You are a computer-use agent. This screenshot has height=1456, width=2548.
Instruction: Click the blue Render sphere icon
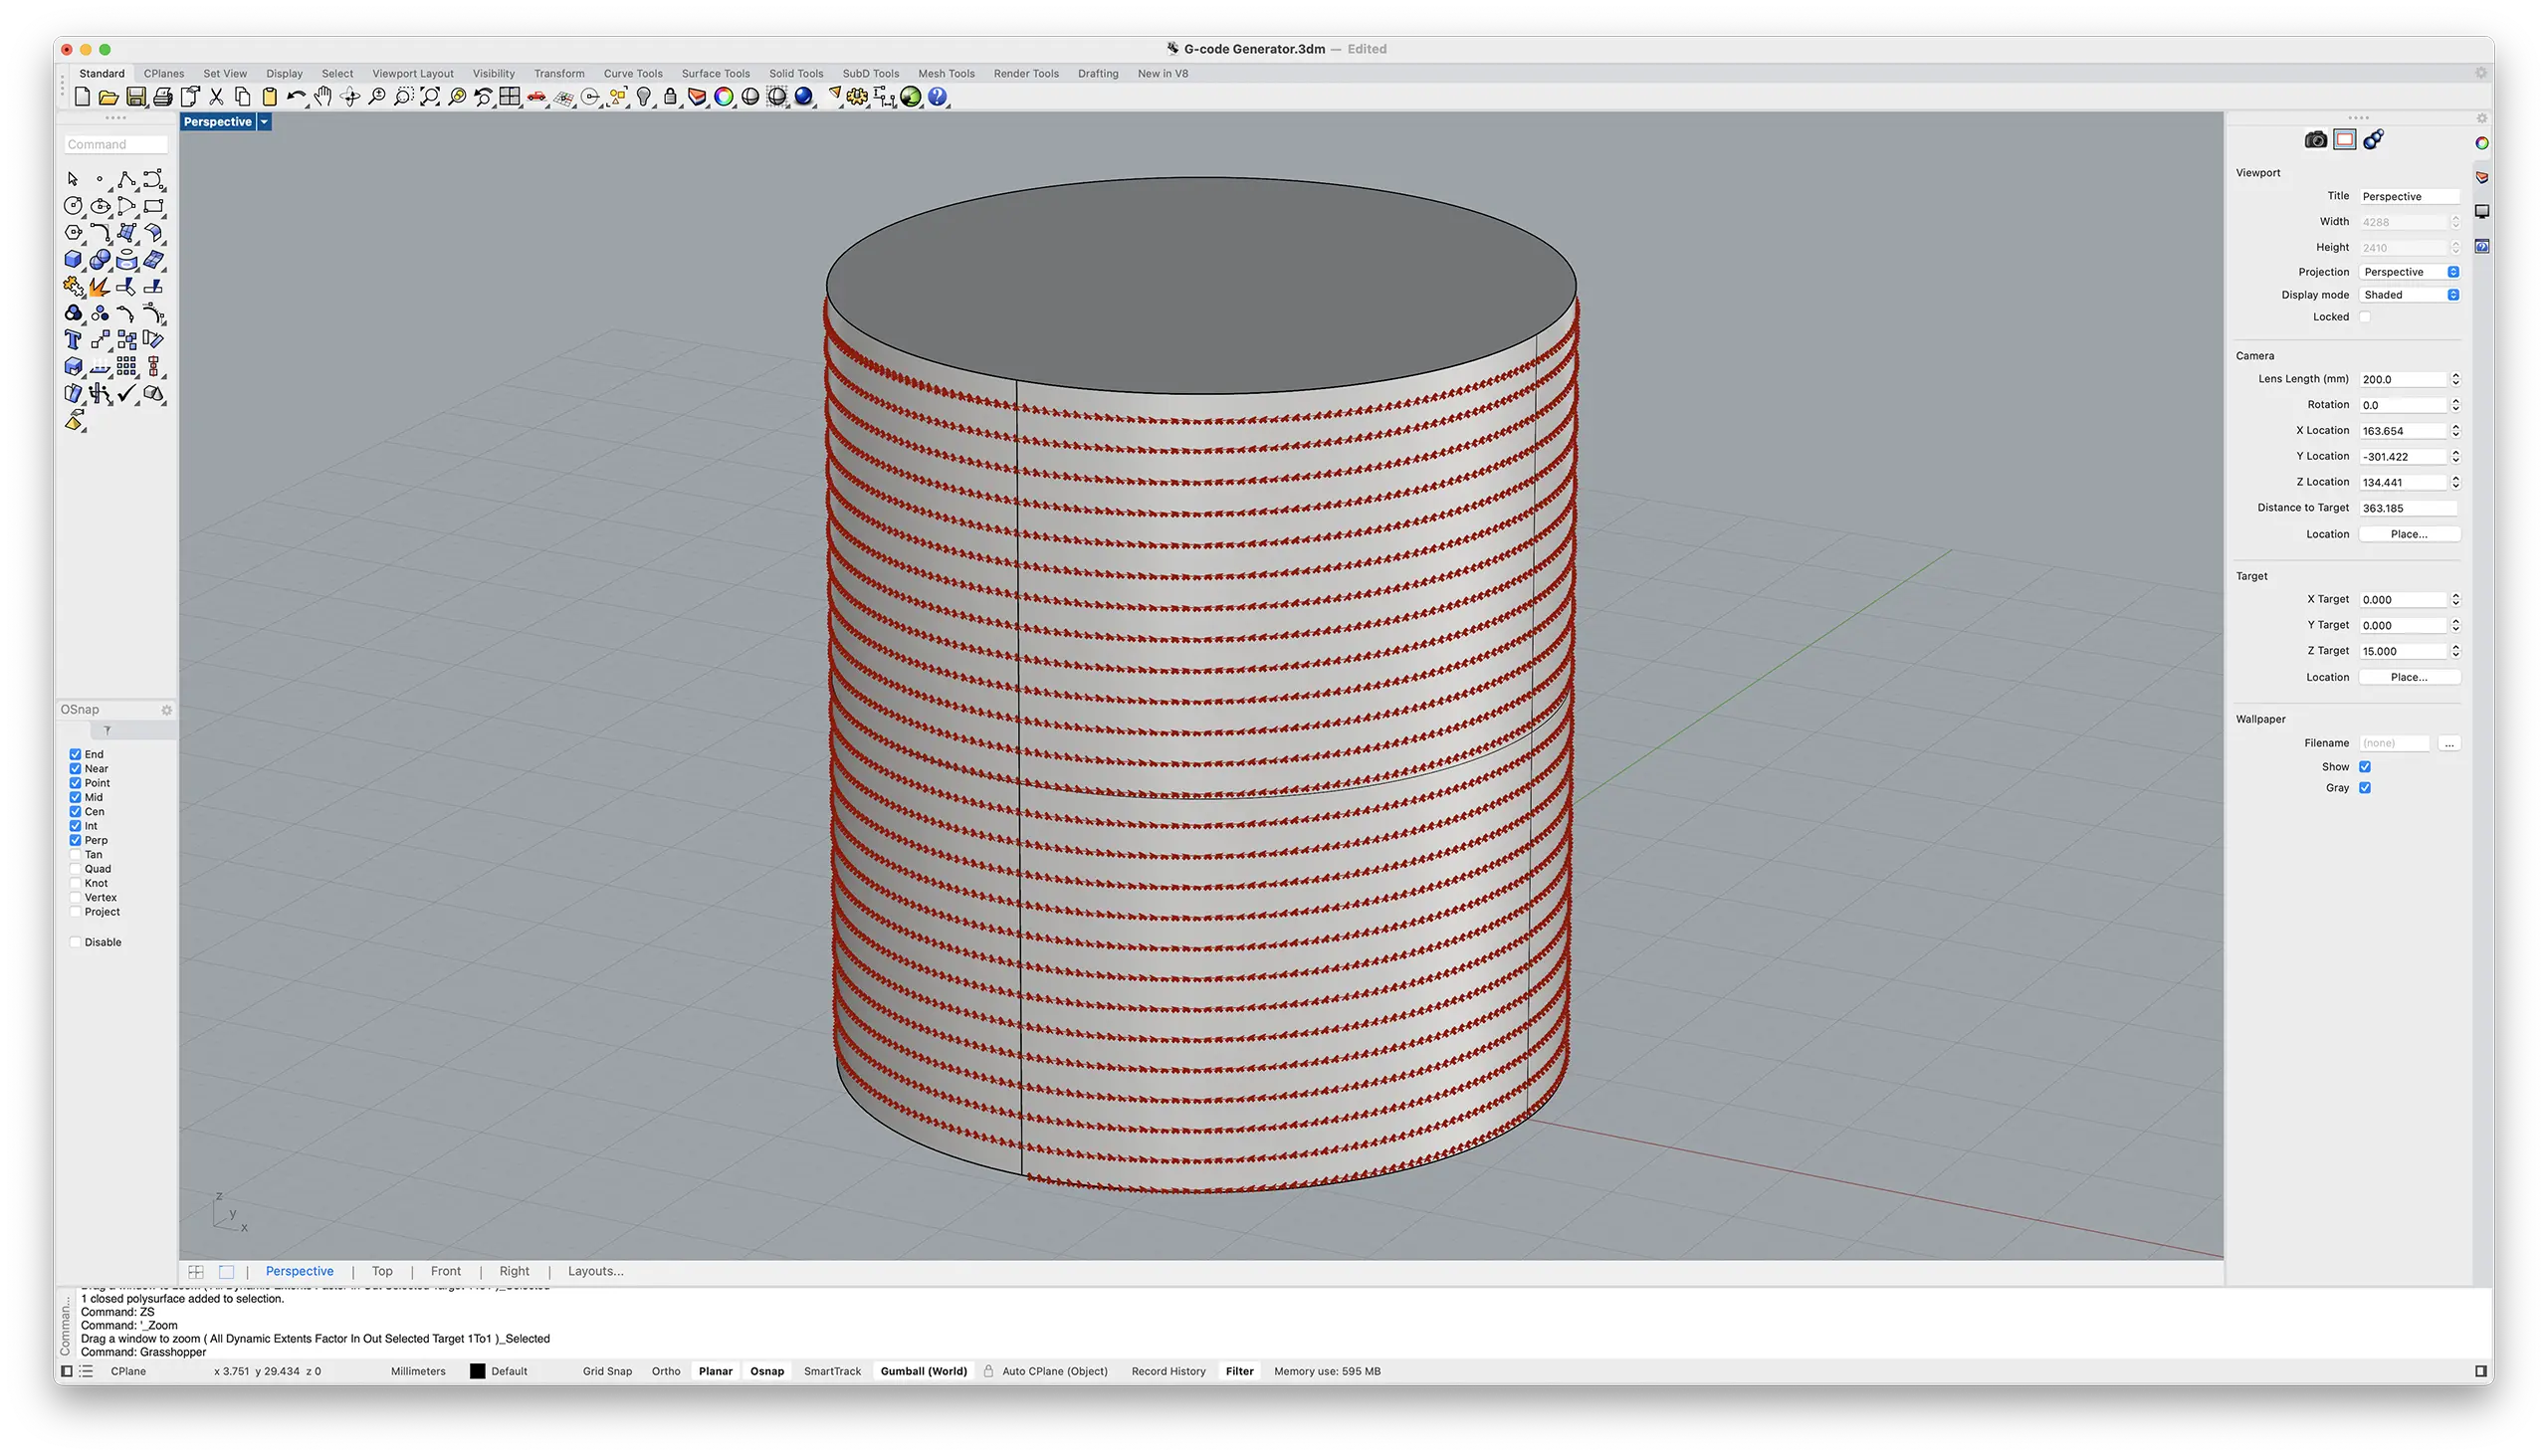tap(804, 97)
